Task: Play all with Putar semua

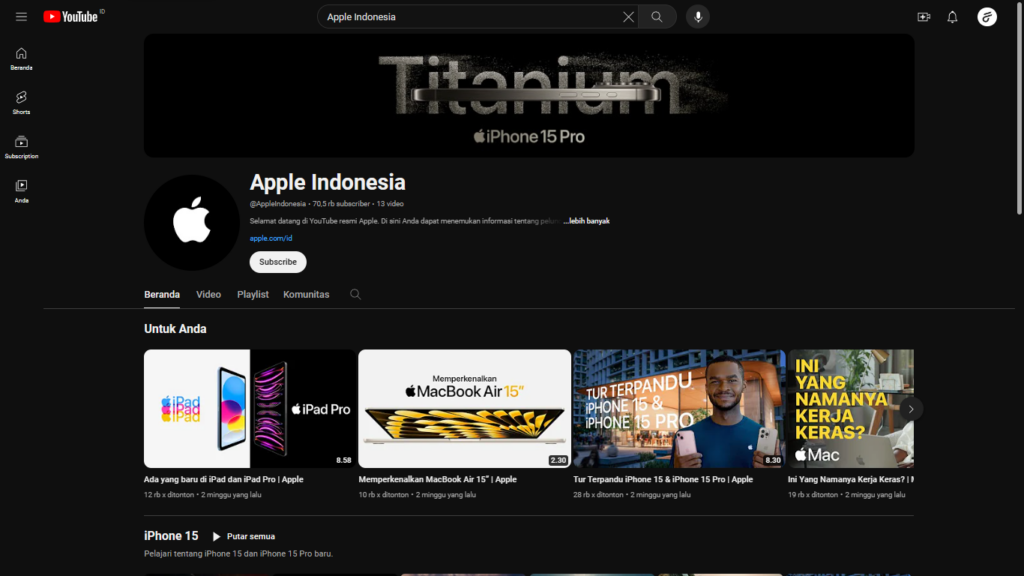Action: (244, 536)
